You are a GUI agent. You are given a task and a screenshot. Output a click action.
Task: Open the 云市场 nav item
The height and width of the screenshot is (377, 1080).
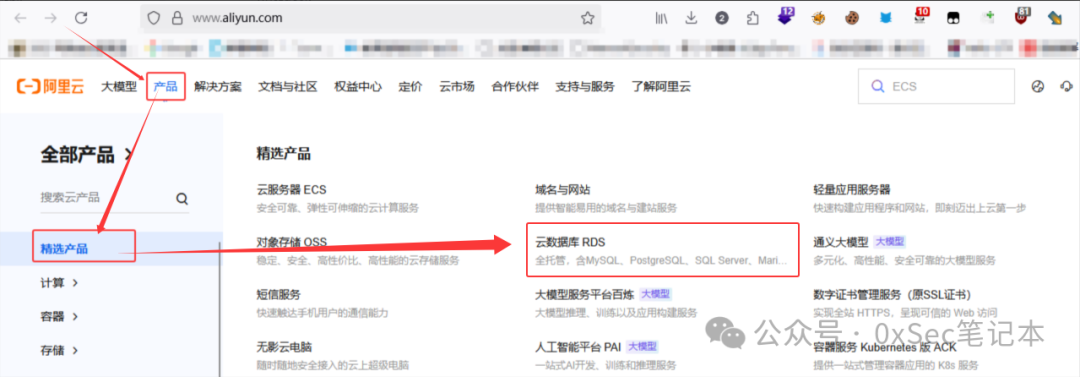pyautogui.click(x=457, y=87)
